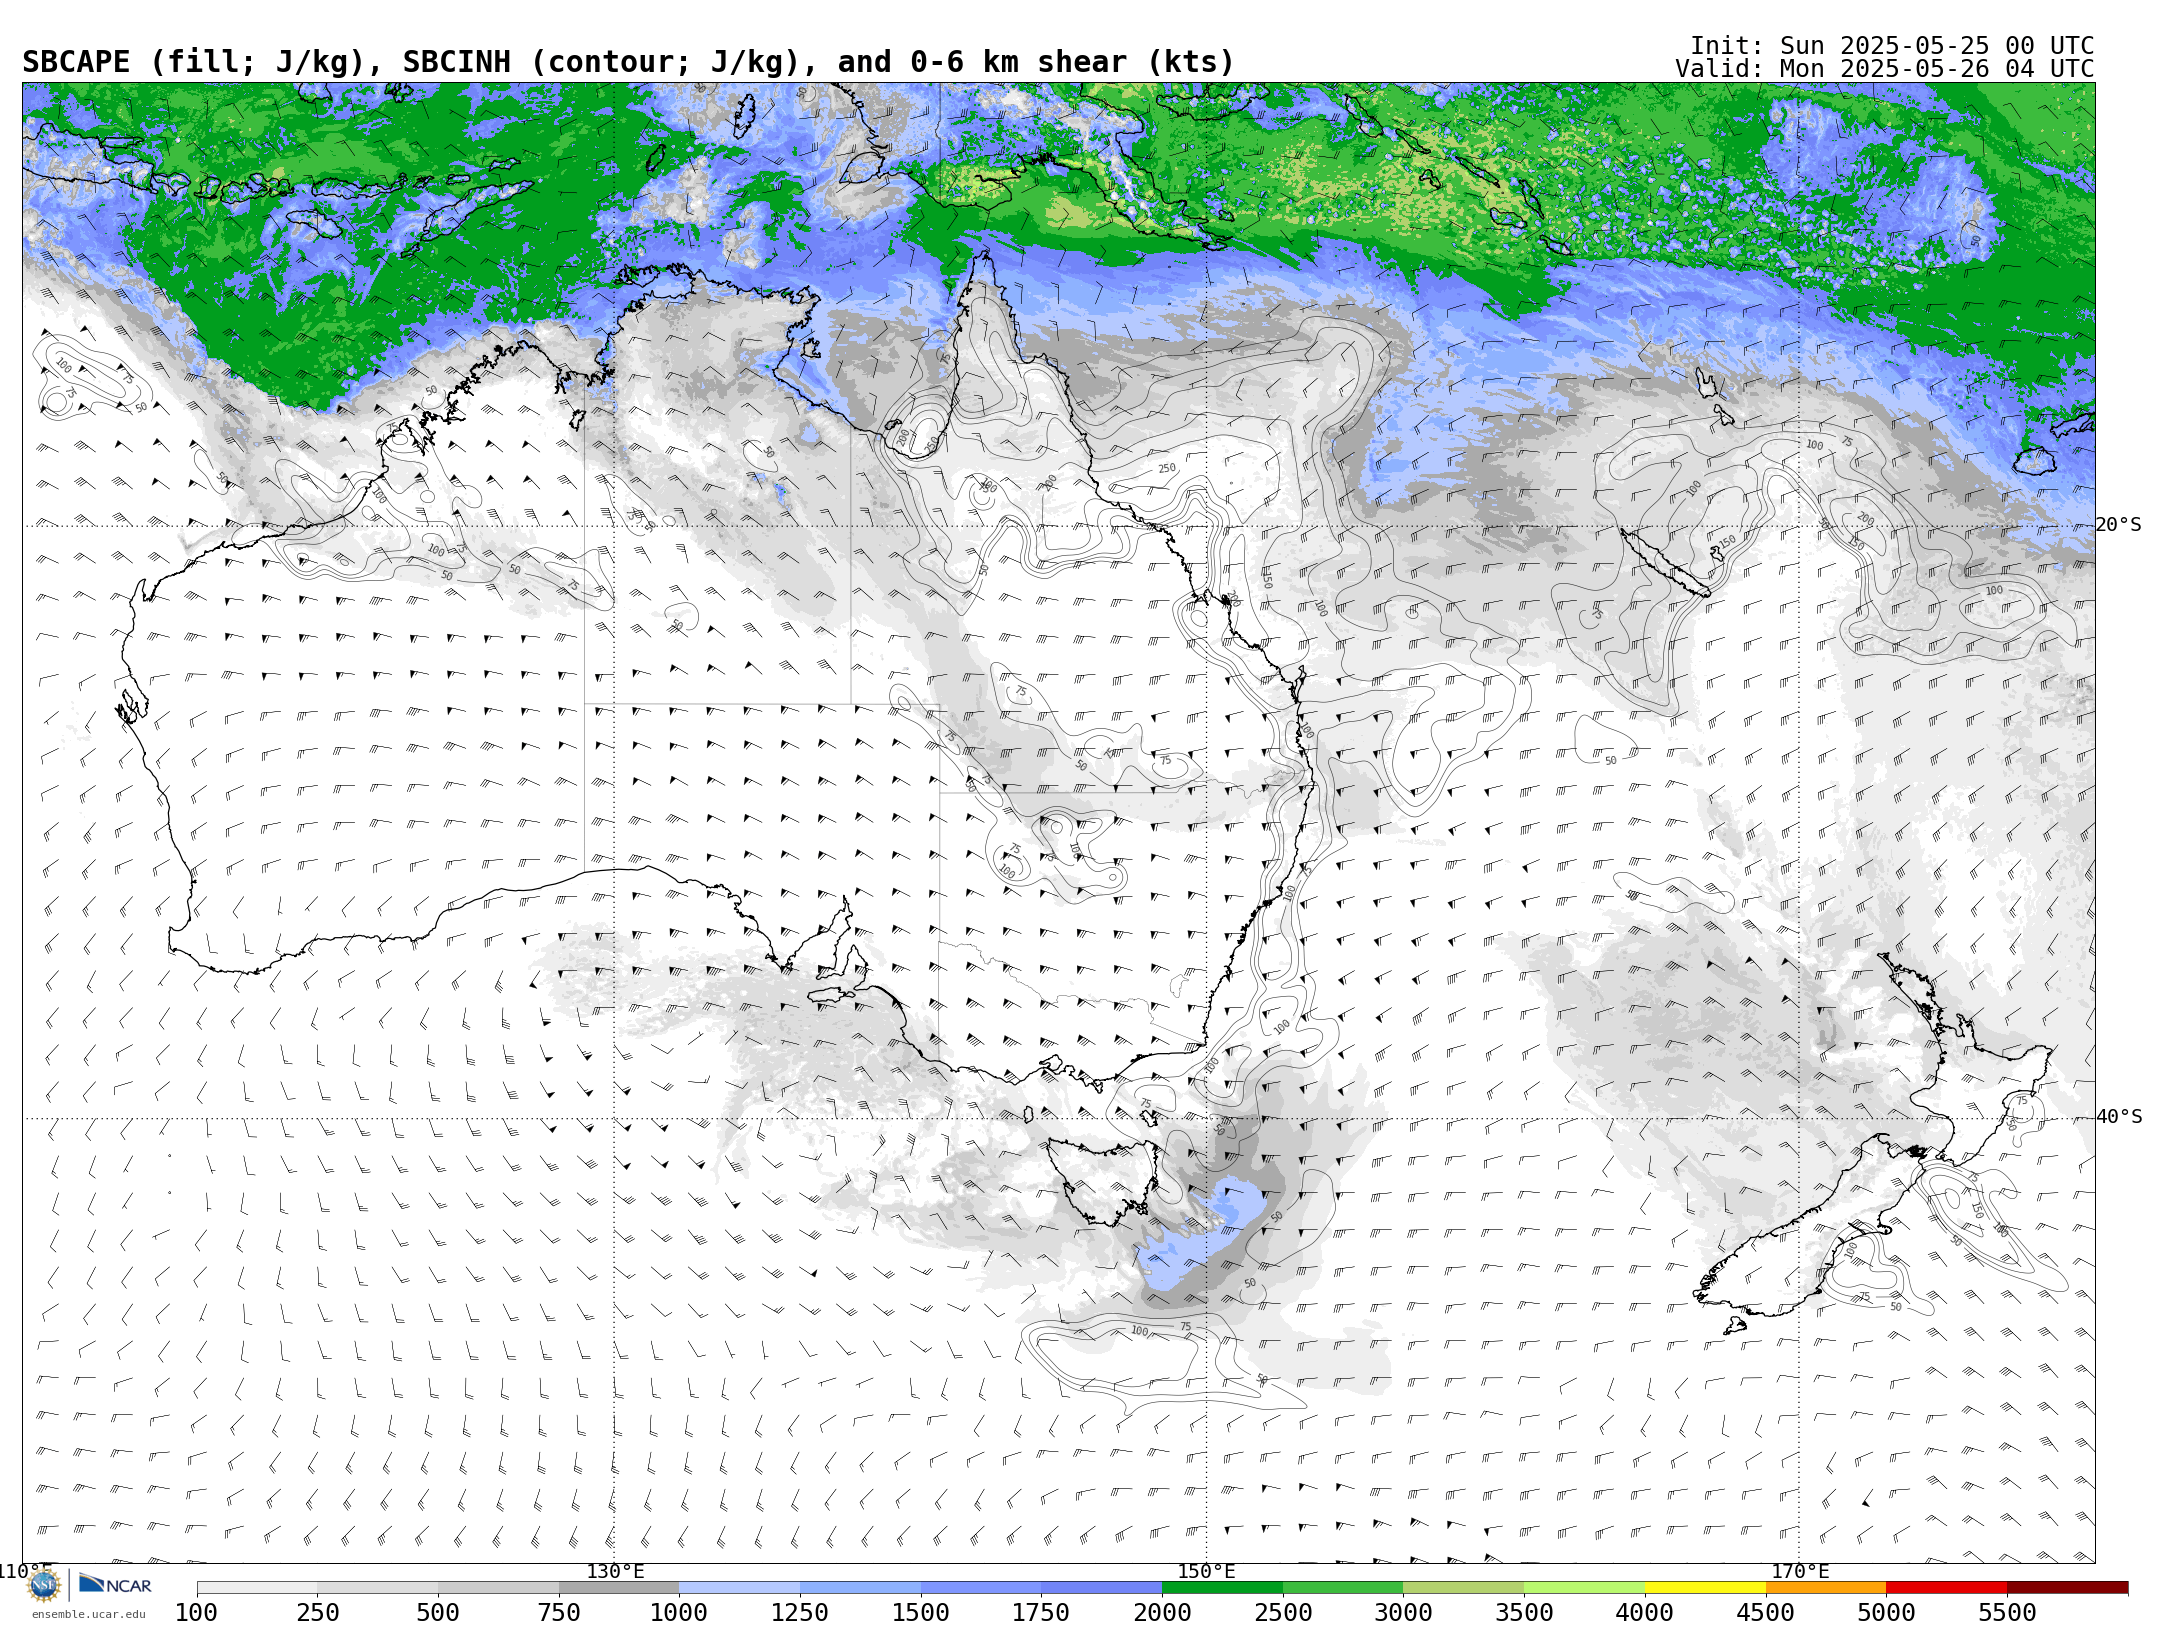This screenshot has width=2160, height=1626.
Task: Click the 170°E longitude label
Action: (1800, 1572)
